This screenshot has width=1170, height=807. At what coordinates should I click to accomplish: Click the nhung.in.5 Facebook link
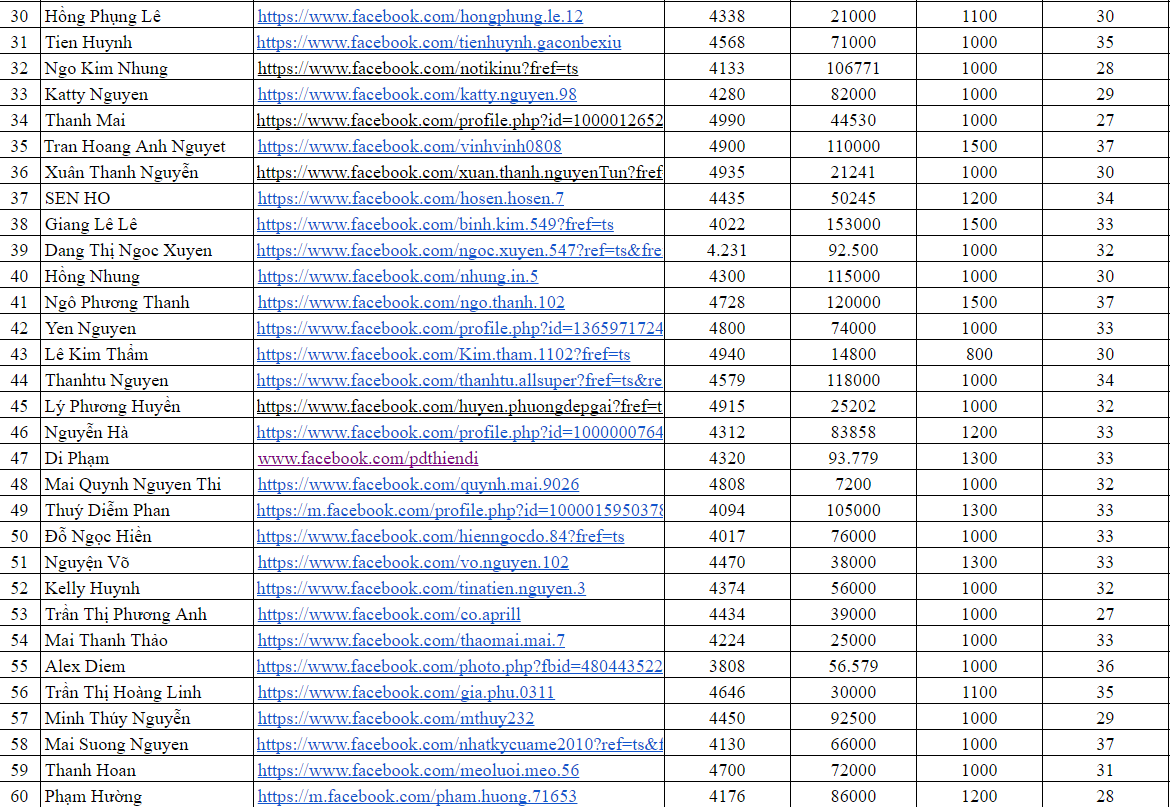(x=397, y=277)
